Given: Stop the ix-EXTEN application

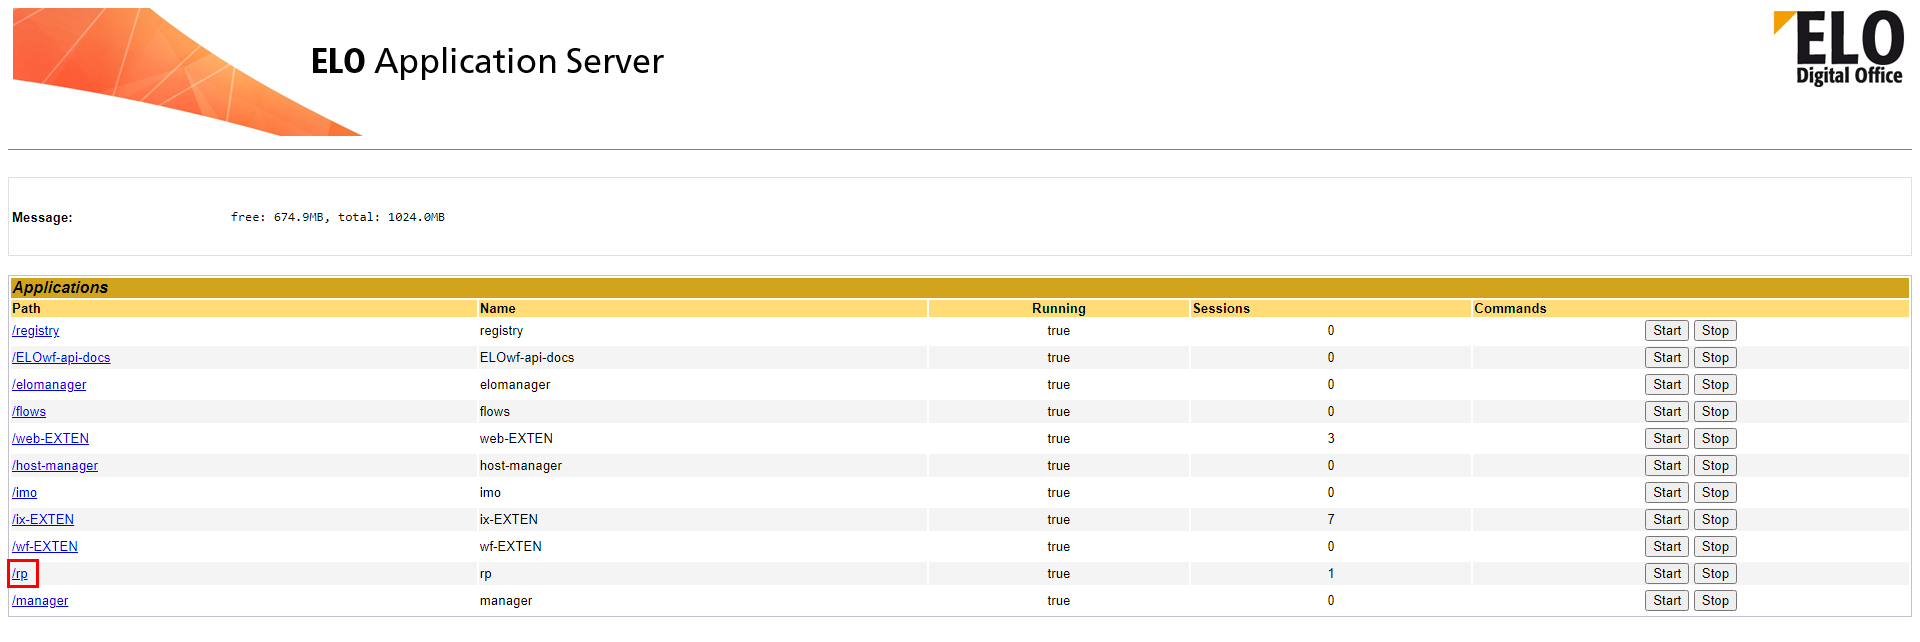Looking at the screenshot, I should click(1715, 520).
